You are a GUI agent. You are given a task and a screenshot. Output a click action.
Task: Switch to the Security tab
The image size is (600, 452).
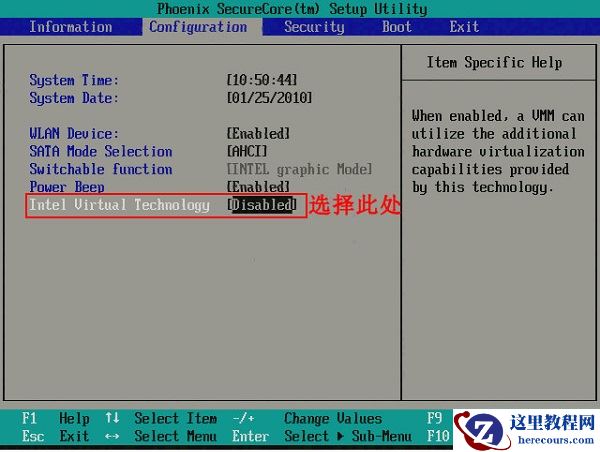pyautogui.click(x=314, y=27)
